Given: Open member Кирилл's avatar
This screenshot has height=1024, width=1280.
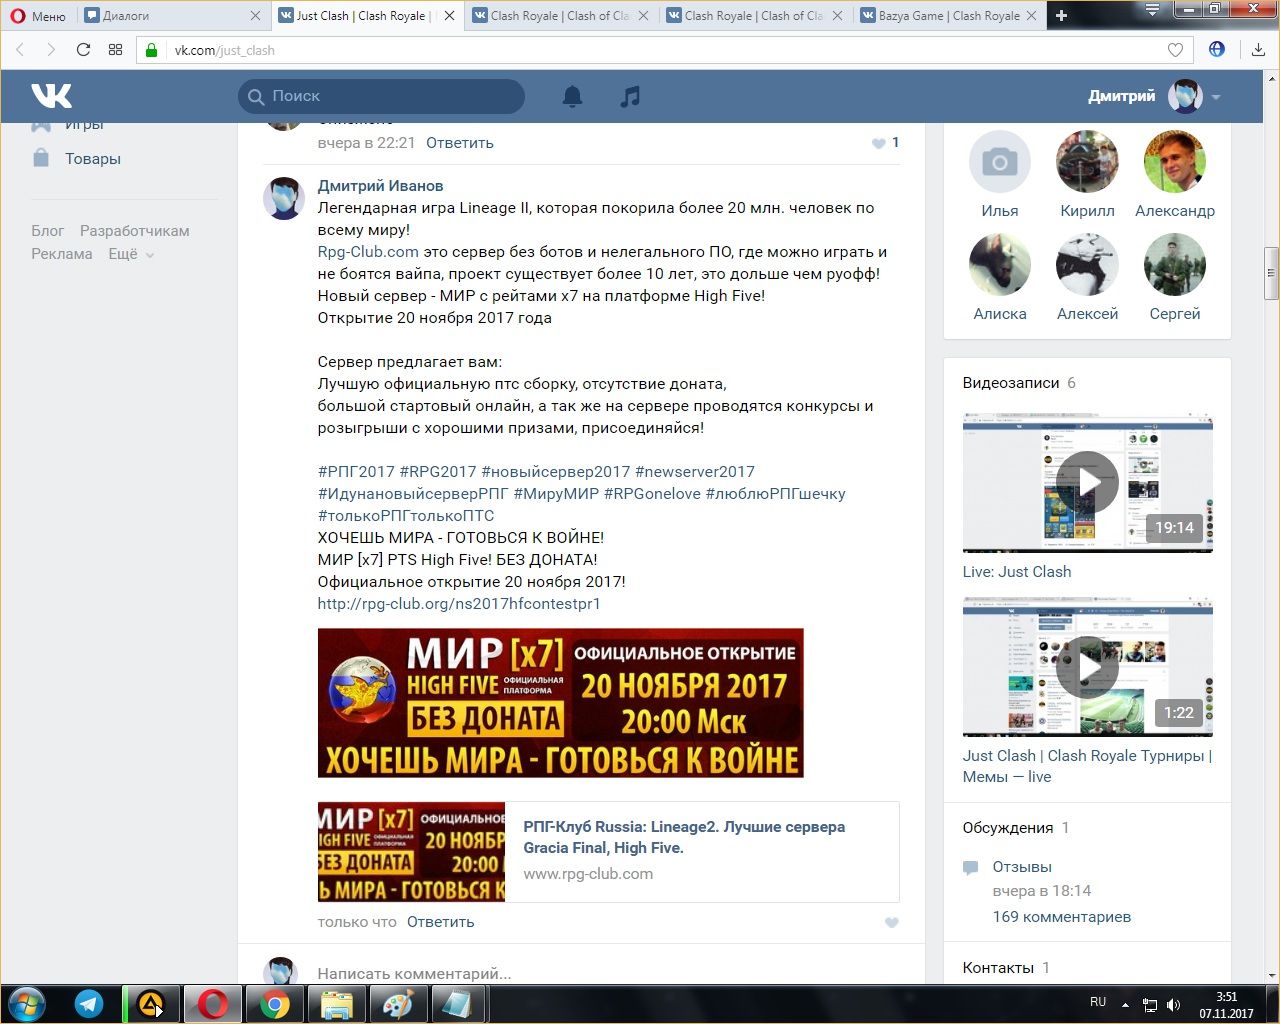Looking at the screenshot, I should [x=1087, y=161].
